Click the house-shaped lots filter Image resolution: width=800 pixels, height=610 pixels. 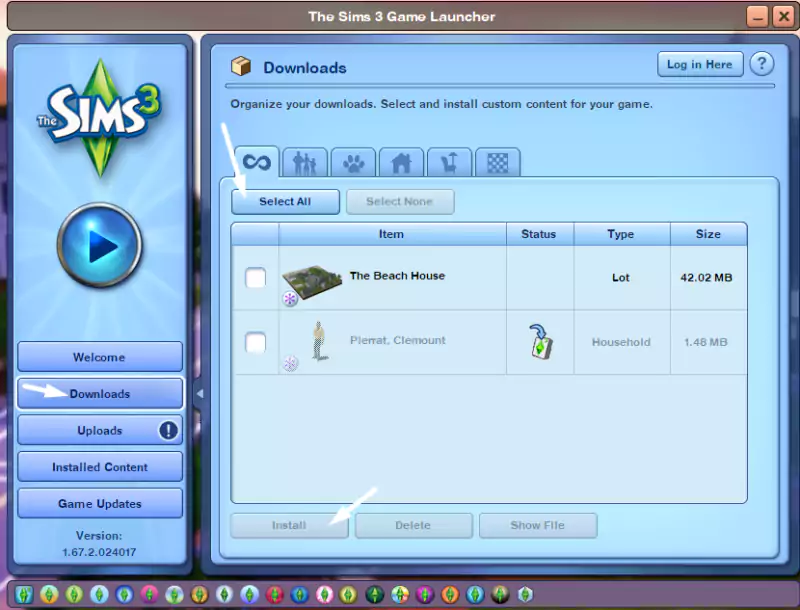[400, 160]
